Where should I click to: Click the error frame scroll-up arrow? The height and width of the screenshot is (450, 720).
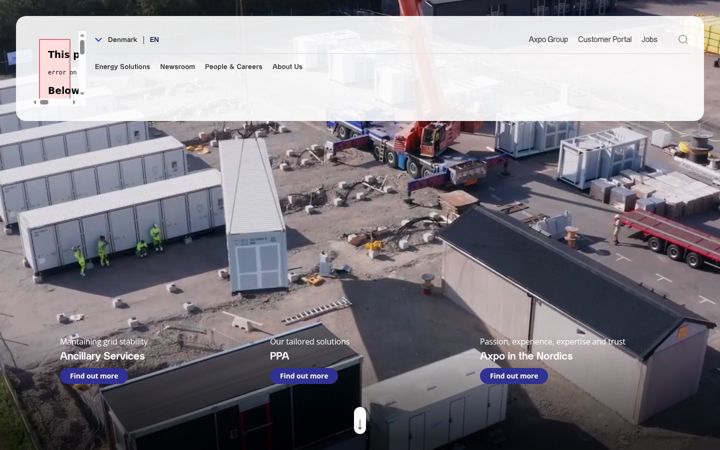[82, 36]
